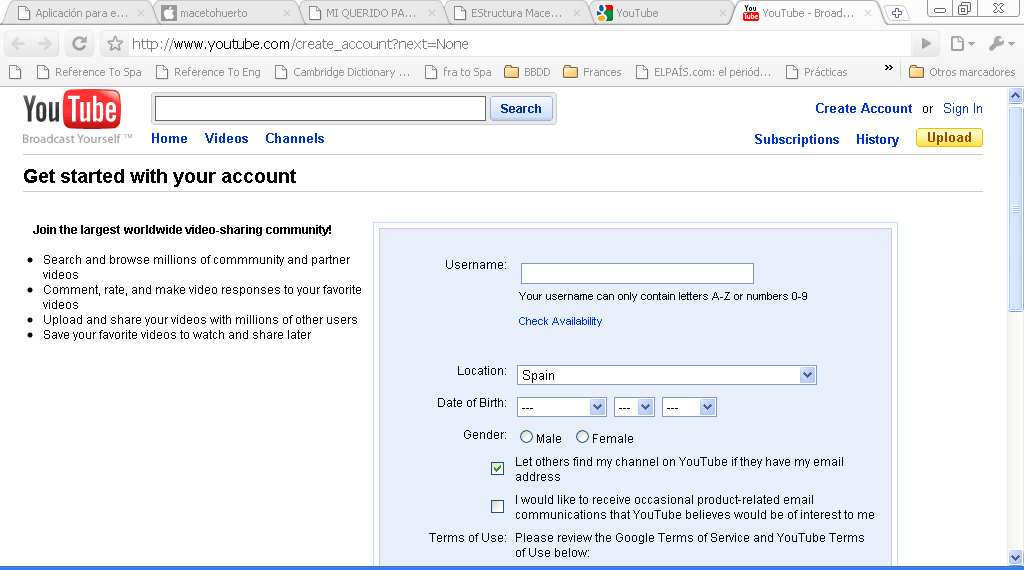Uncheck Let others find my channel checkbox
This screenshot has height=570, width=1024.
[x=497, y=468]
